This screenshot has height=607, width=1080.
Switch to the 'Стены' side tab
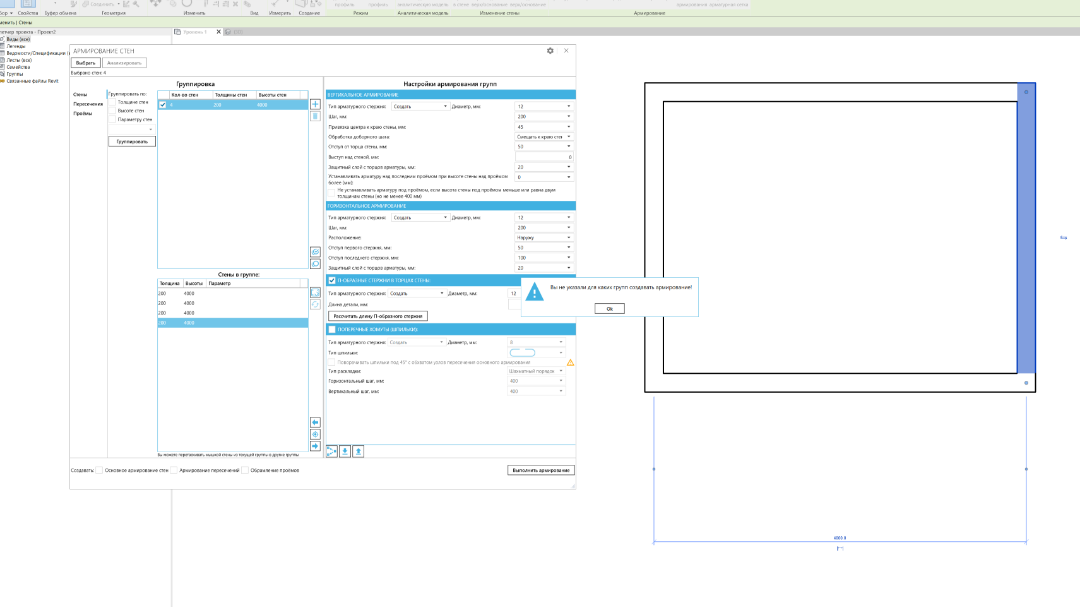80,94
